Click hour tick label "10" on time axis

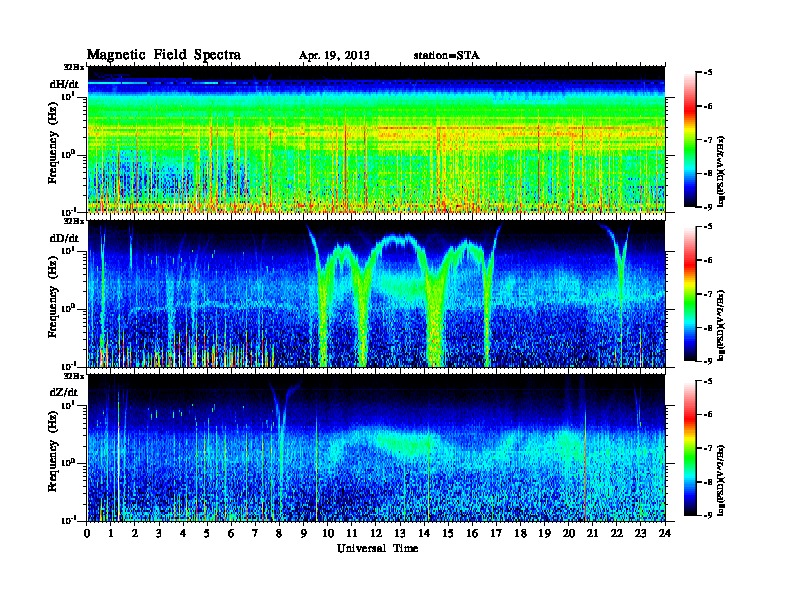tap(328, 533)
